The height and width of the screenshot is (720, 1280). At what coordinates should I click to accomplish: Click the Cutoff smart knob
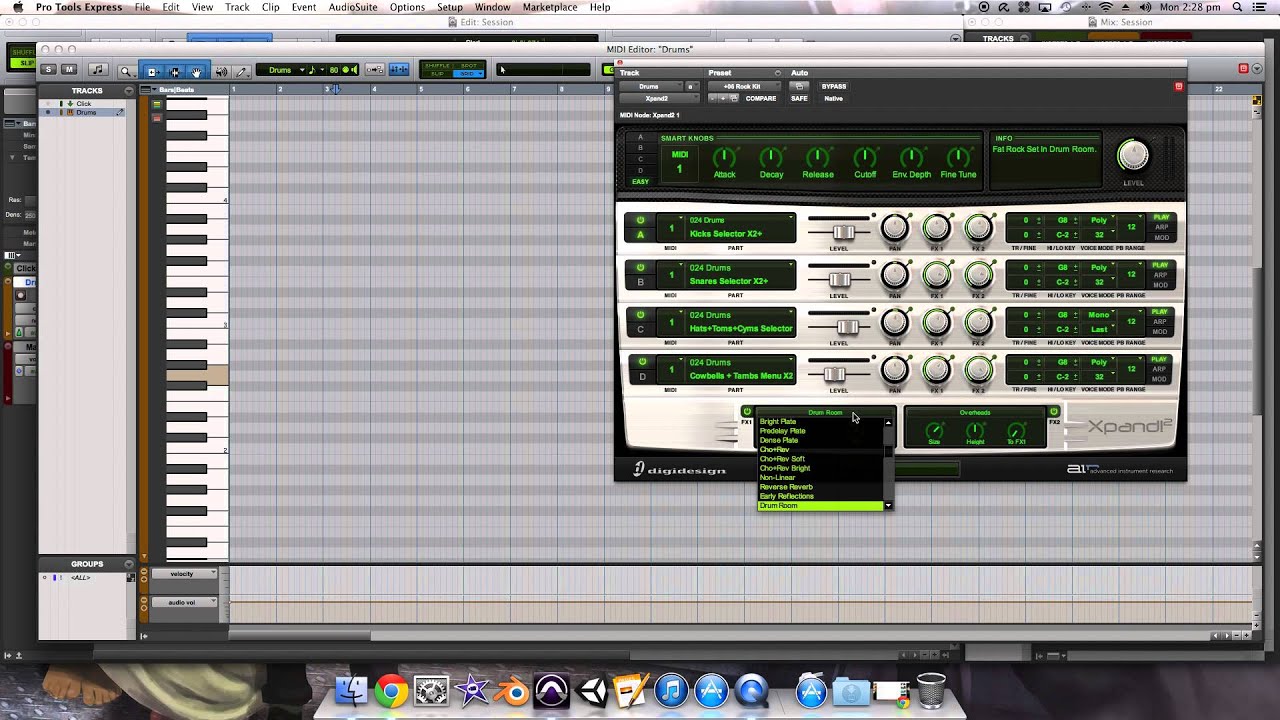tap(865, 158)
